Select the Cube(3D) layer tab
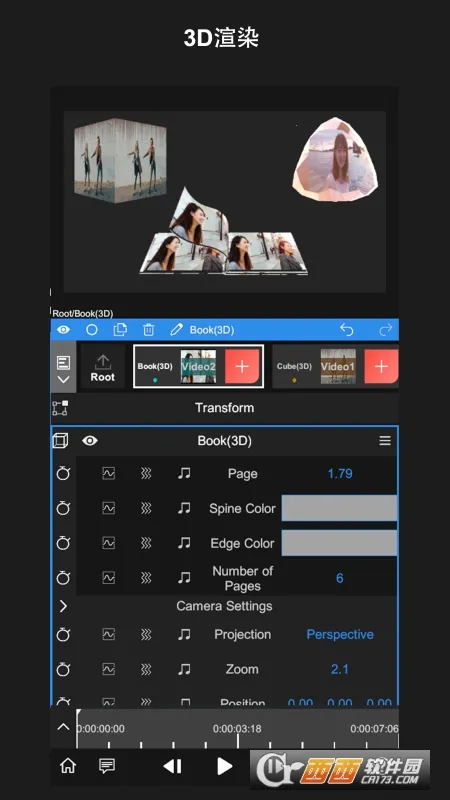The height and width of the screenshot is (800, 450). [x=294, y=366]
